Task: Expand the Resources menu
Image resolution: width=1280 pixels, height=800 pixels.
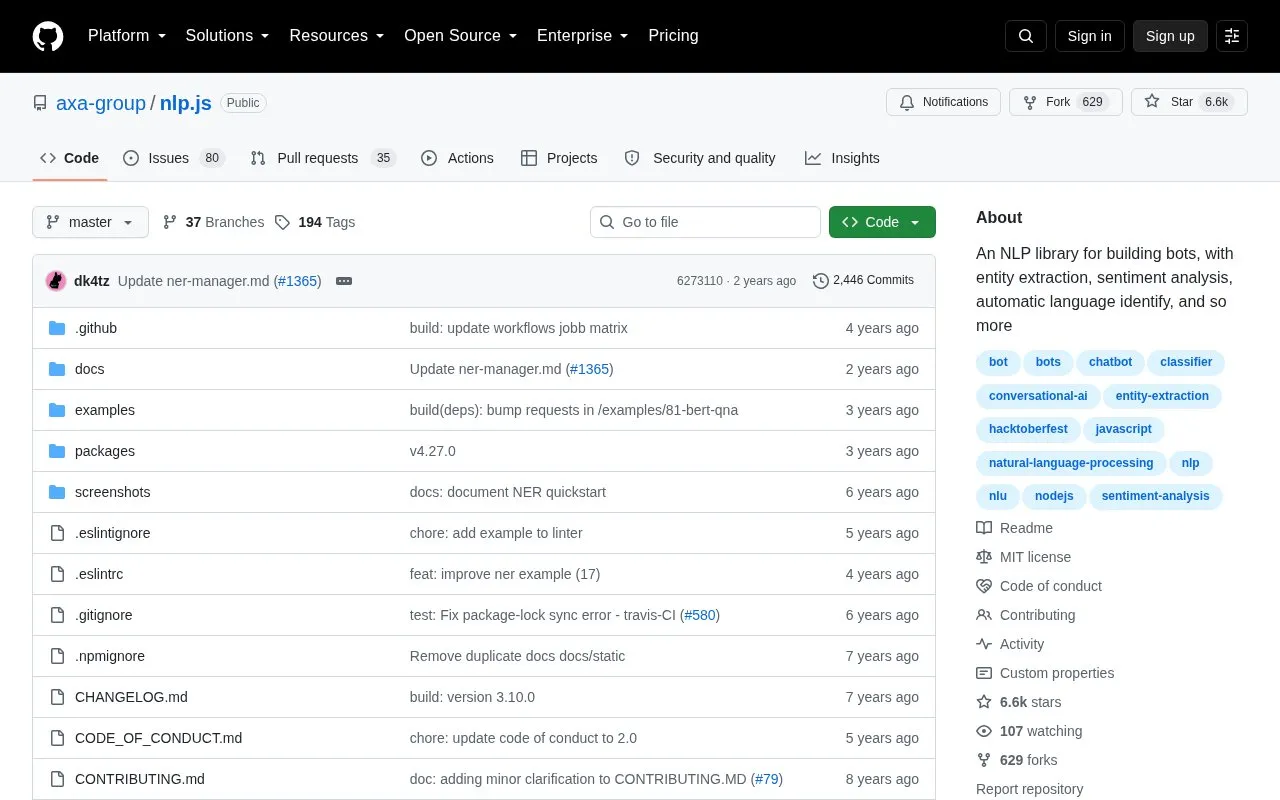Action: 337,36
